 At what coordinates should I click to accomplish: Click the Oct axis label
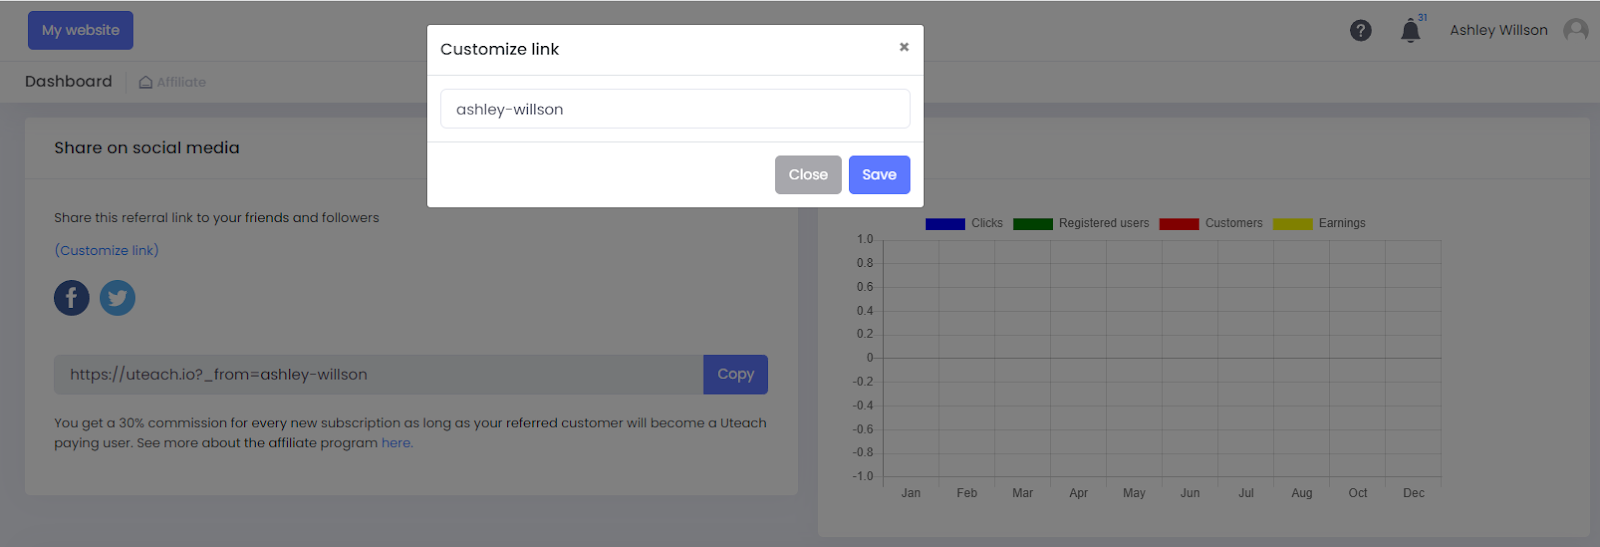(1358, 493)
